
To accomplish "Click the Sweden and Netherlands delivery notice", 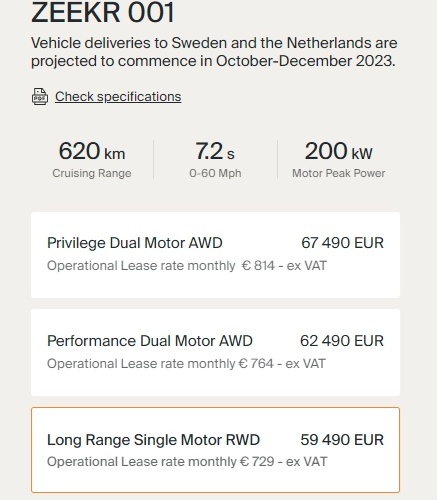I will click(214, 52).
